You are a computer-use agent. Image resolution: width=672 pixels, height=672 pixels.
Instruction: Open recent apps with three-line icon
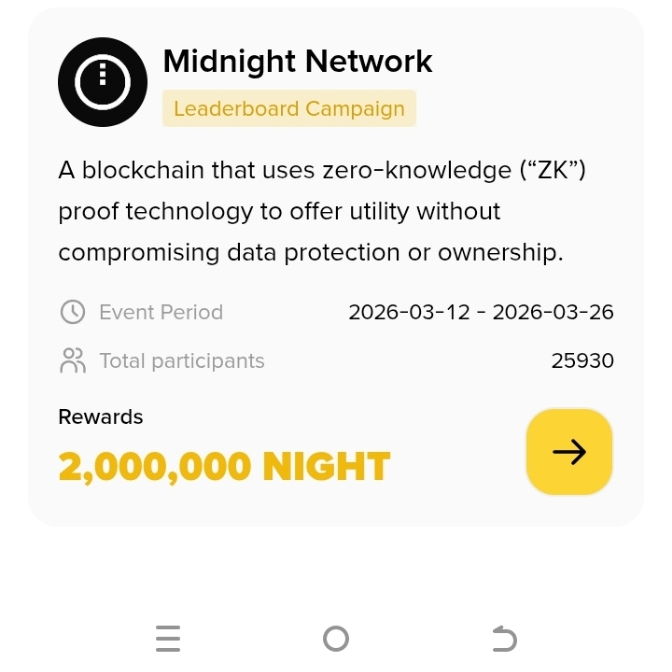pyautogui.click(x=168, y=638)
